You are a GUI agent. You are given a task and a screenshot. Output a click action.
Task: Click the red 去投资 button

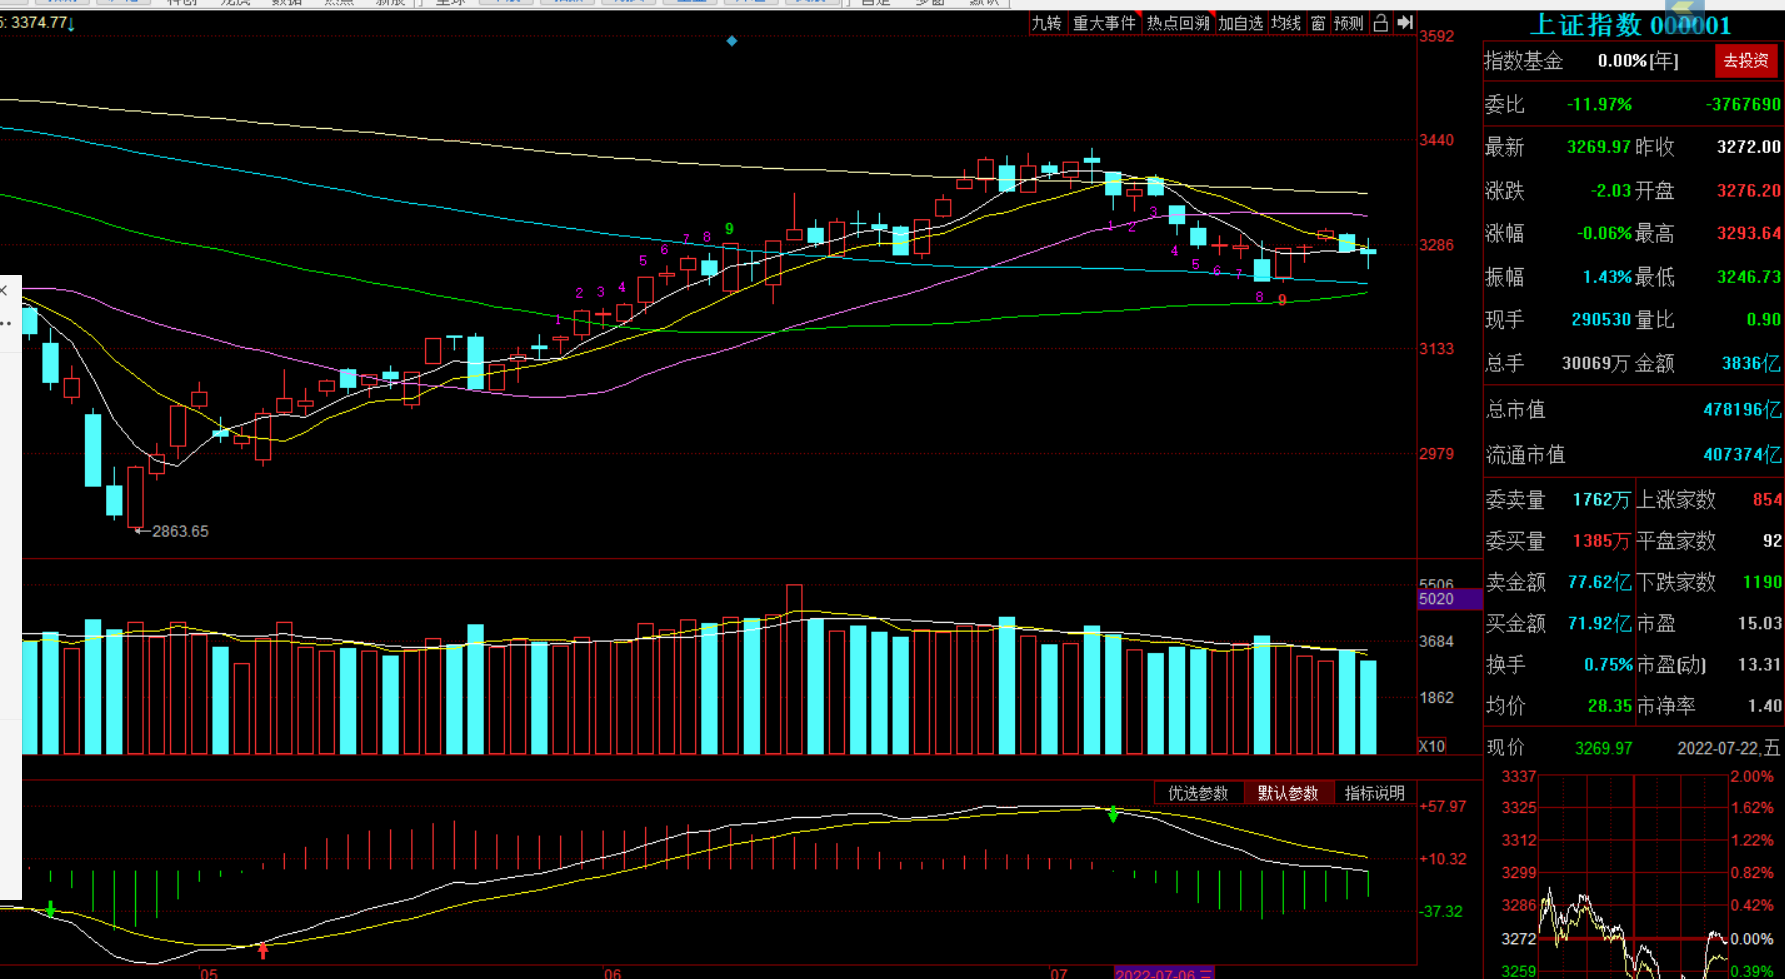(x=1746, y=61)
